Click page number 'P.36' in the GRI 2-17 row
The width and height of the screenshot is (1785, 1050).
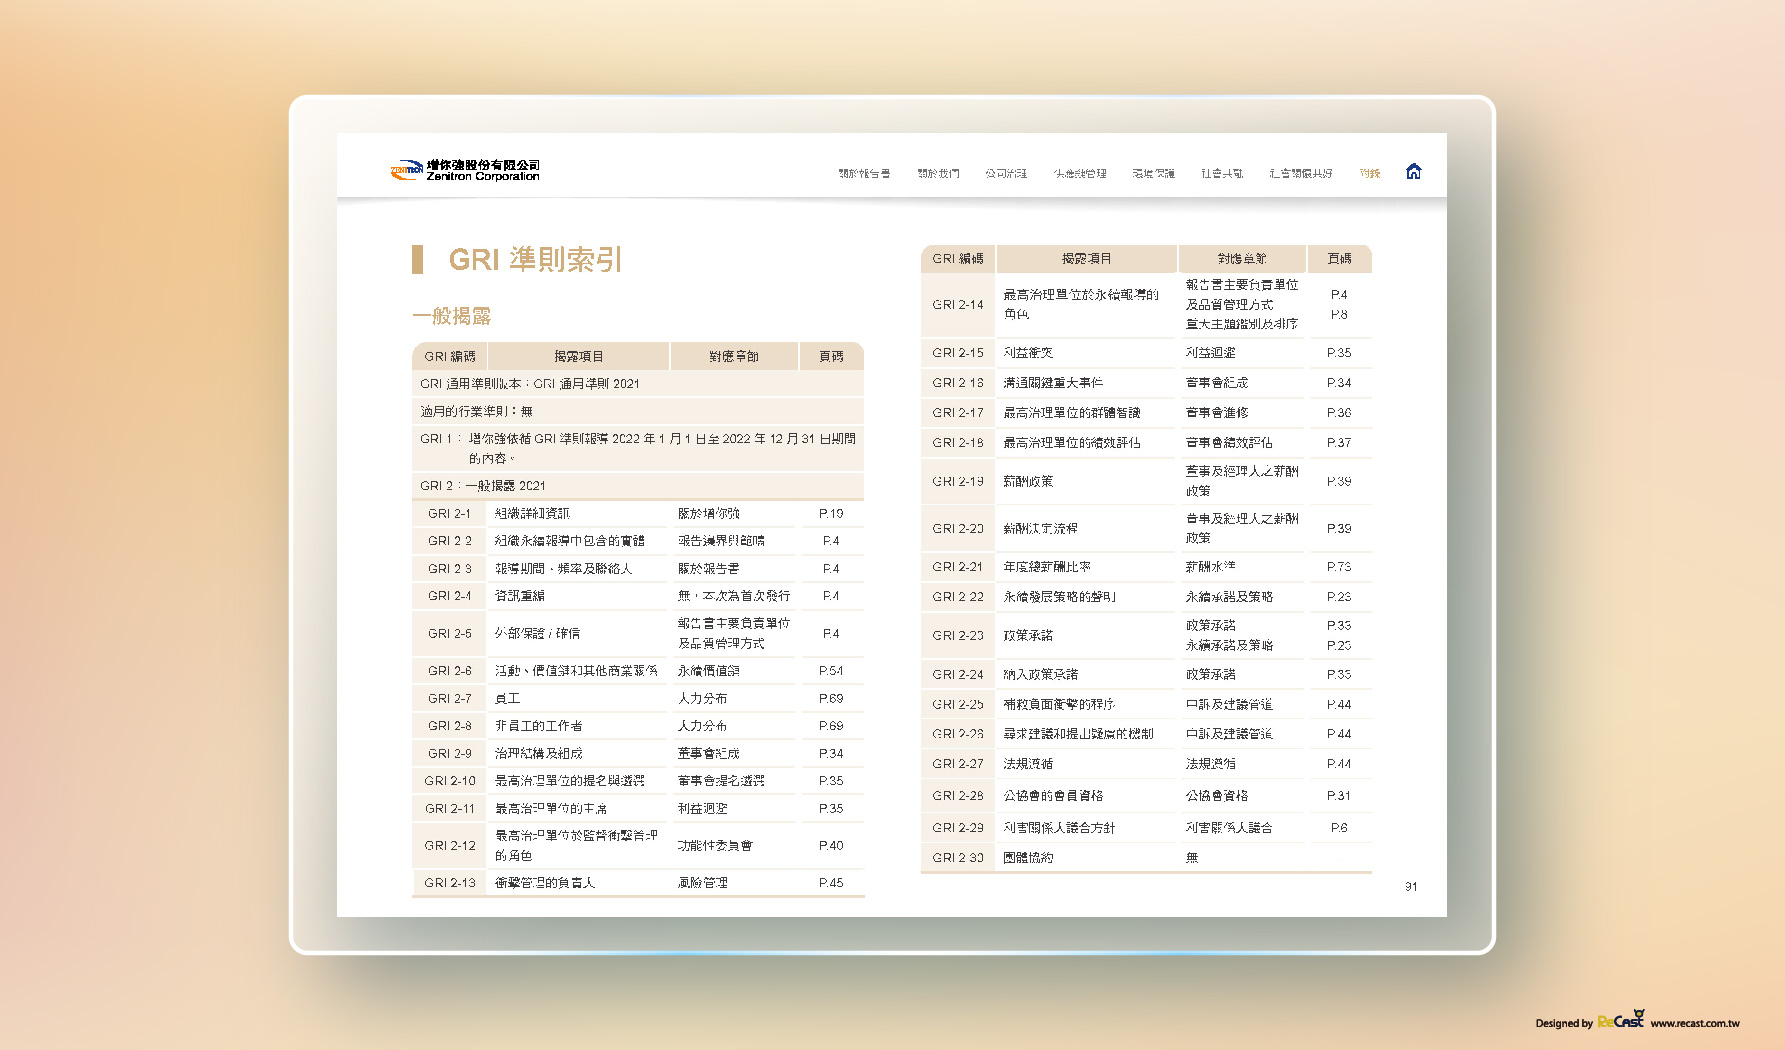tap(1339, 412)
